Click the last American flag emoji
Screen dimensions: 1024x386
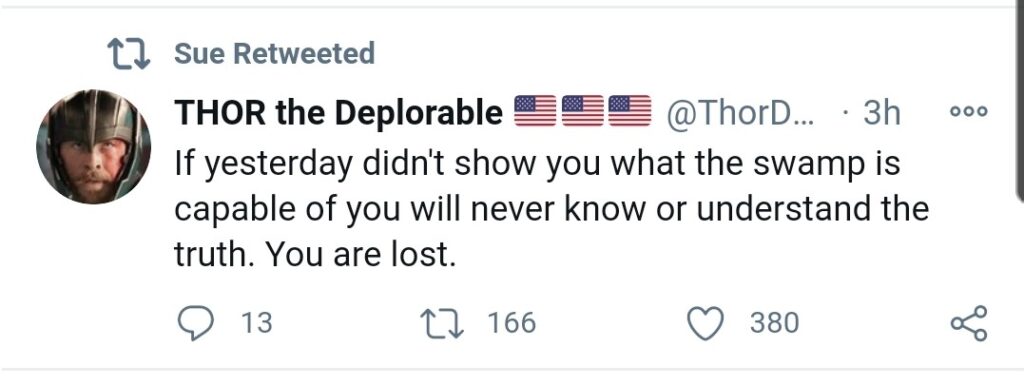click(x=630, y=111)
